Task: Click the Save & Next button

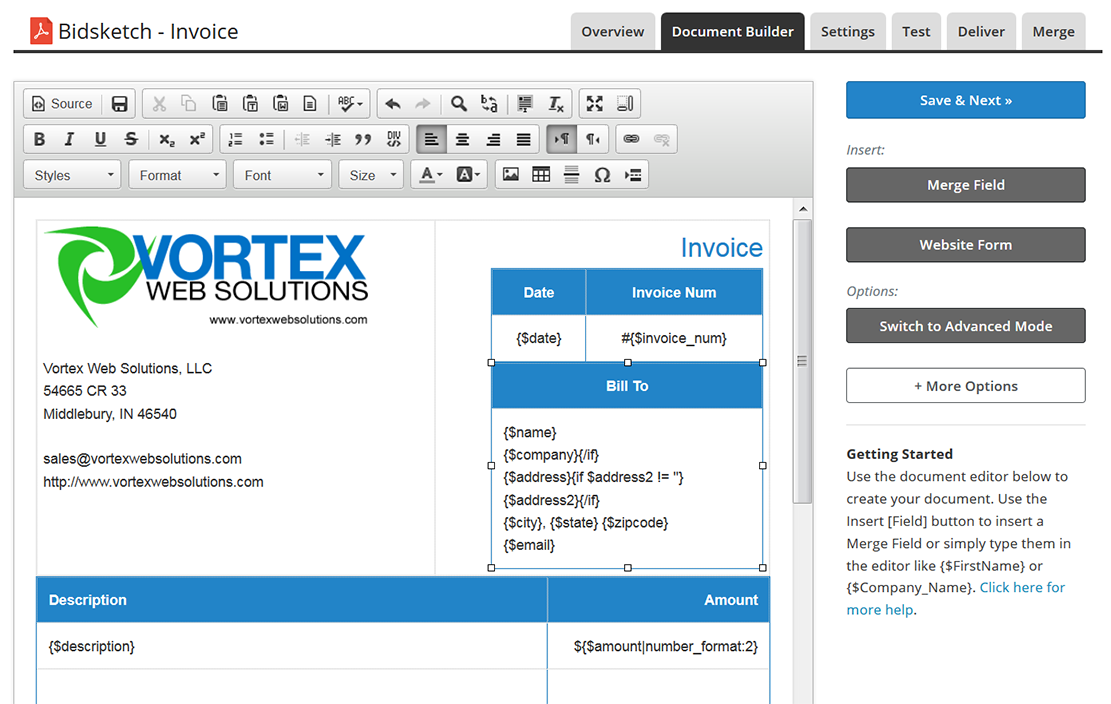Action: (x=965, y=100)
